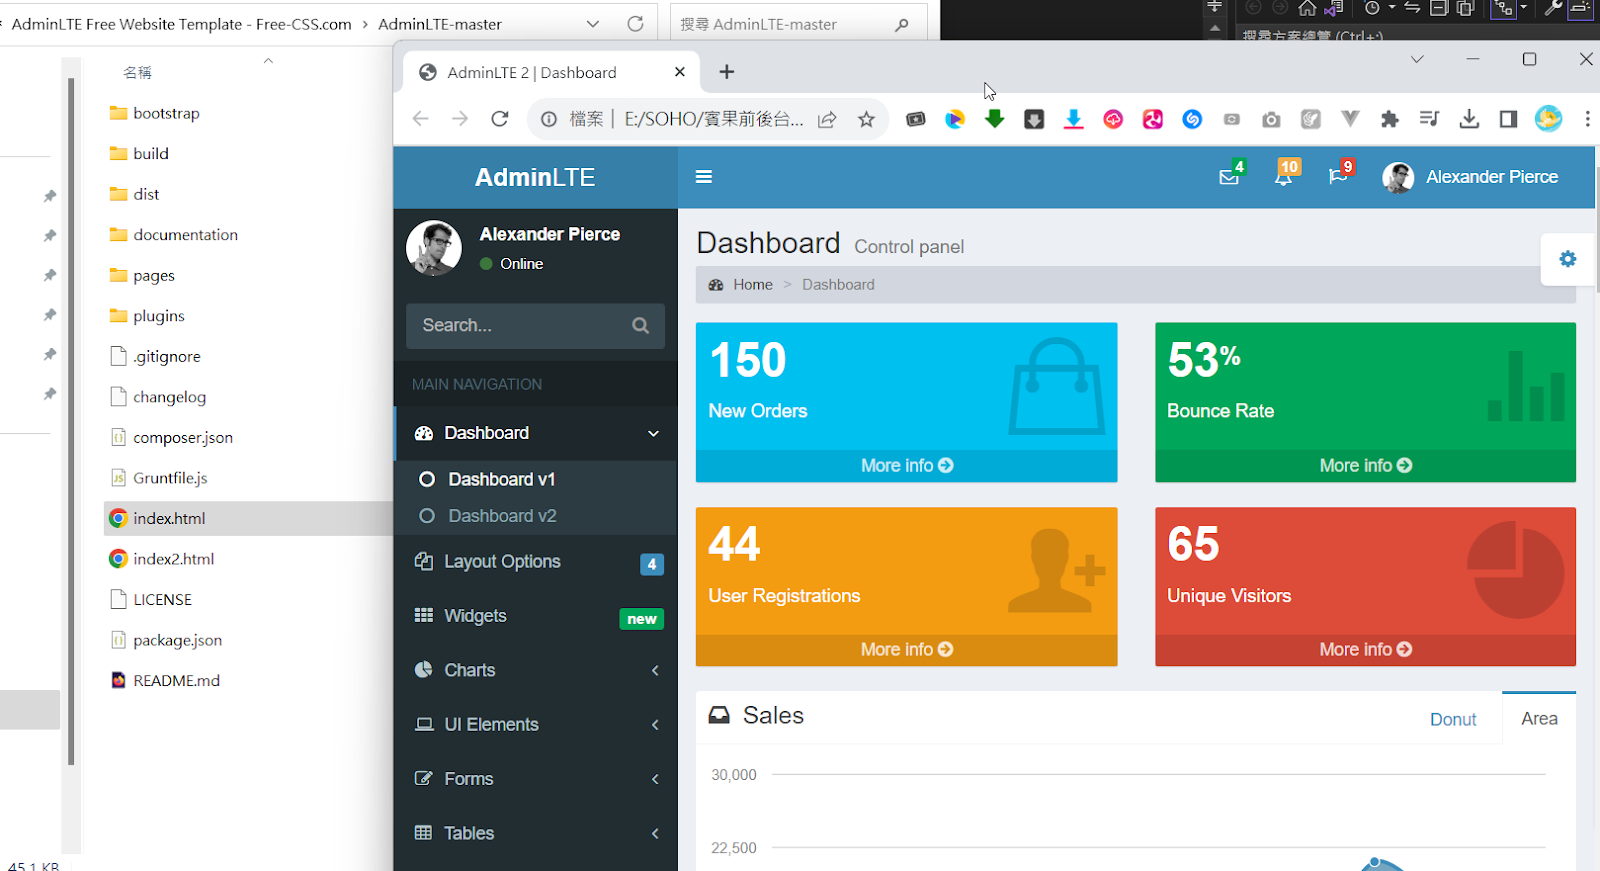Screen dimensions: 1600x871
Task: Toggle sidebar with hamburger icon
Action: [x=704, y=177]
